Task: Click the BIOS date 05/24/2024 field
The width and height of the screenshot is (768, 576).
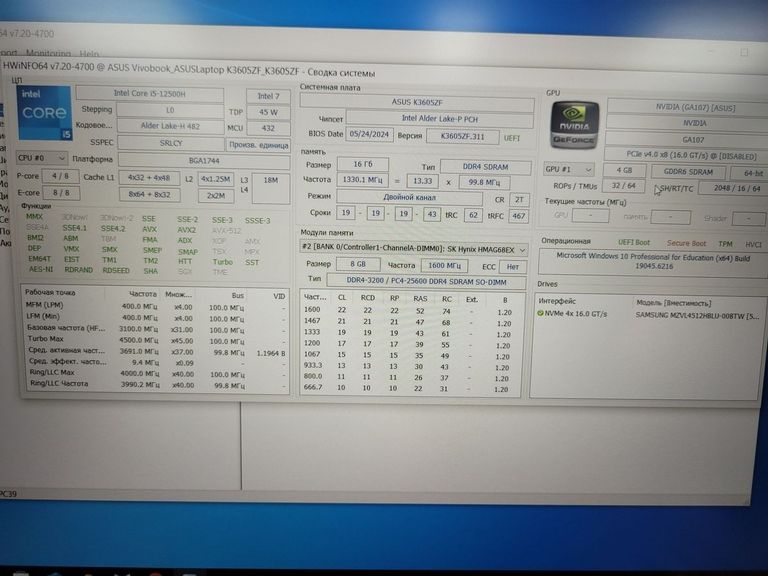Action: click(x=369, y=134)
